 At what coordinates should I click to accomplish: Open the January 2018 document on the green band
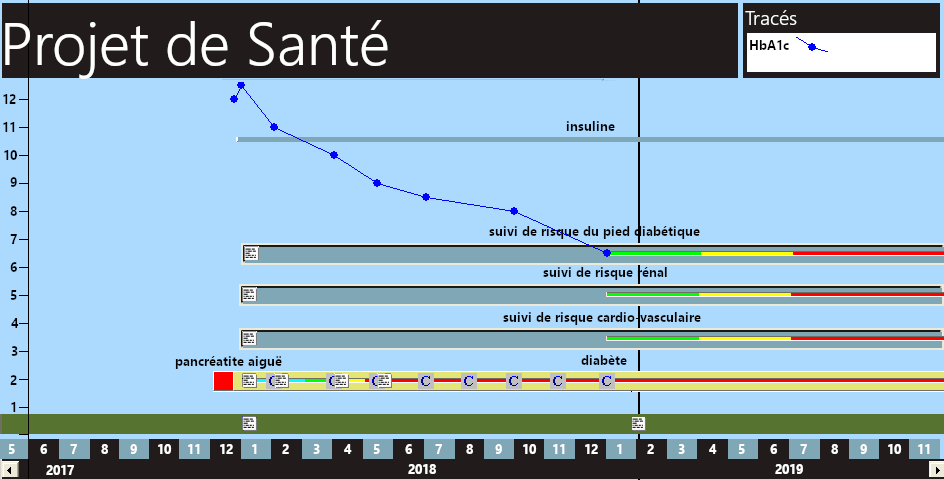click(x=249, y=423)
